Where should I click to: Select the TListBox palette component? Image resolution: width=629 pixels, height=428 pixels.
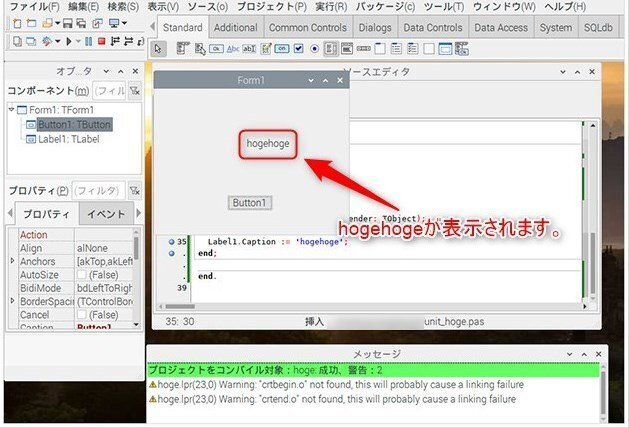click(x=331, y=49)
